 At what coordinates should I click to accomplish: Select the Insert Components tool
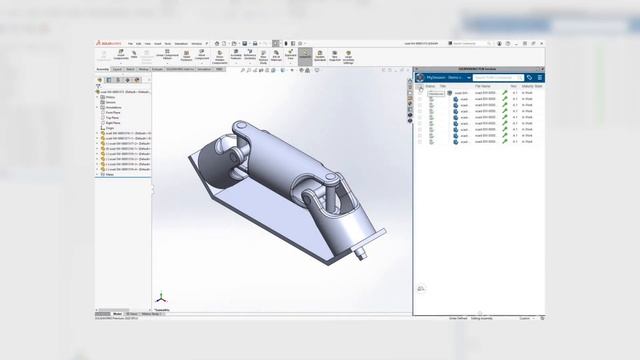pos(121,55)
